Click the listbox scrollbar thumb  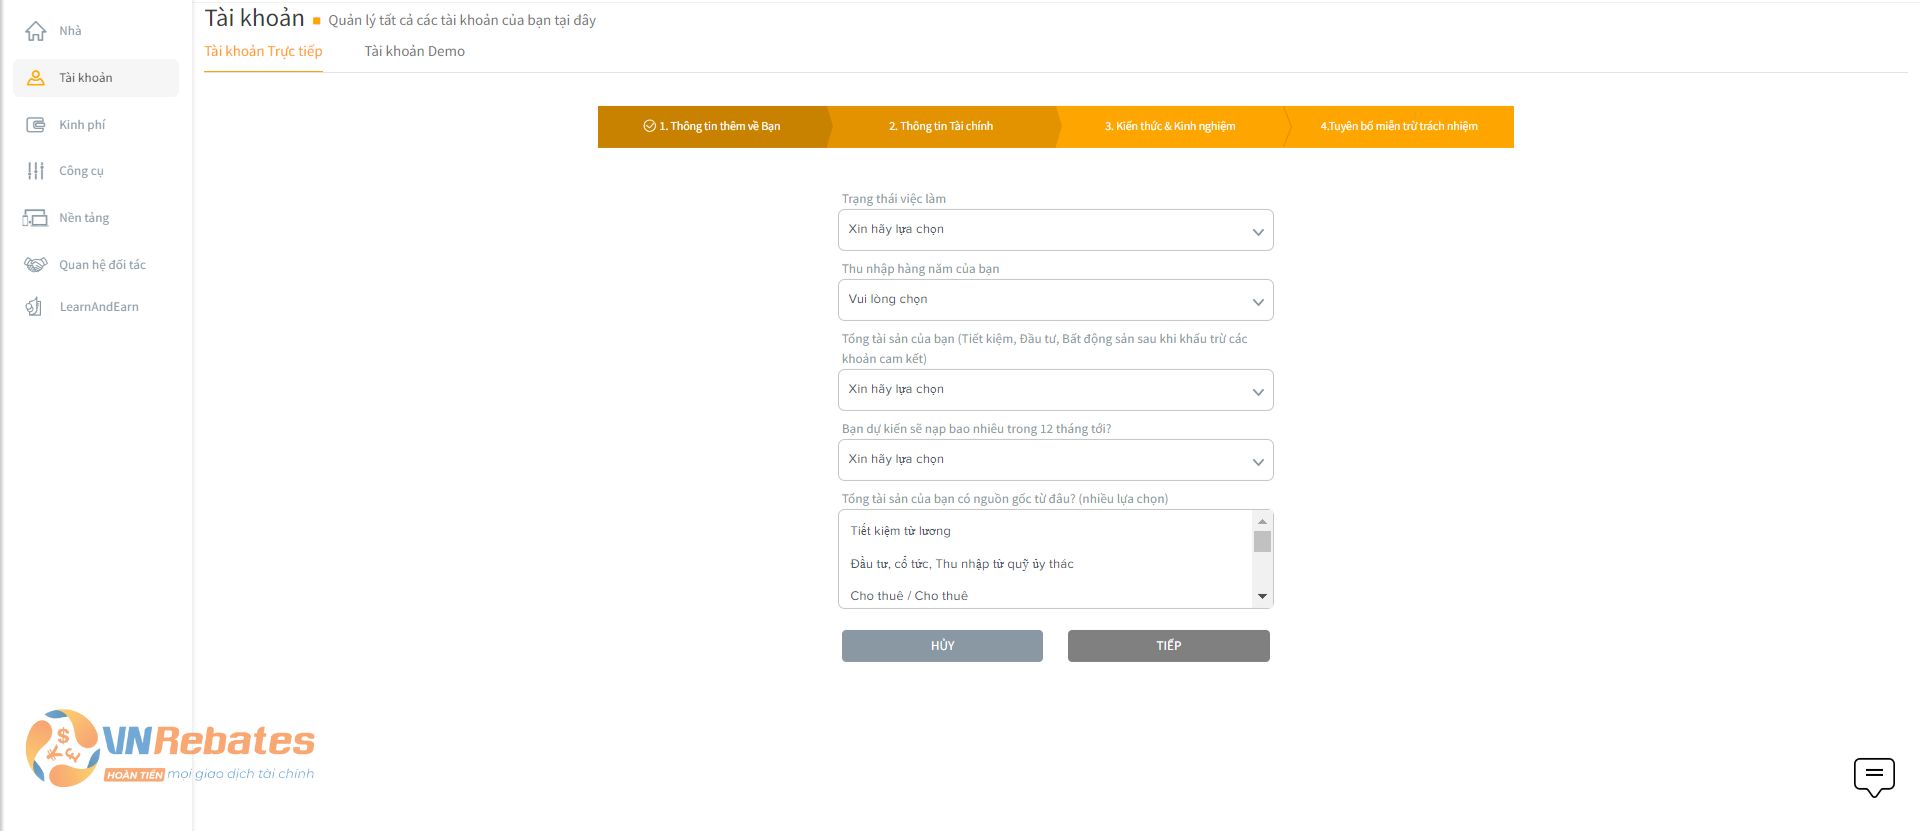coord(1262,541)
